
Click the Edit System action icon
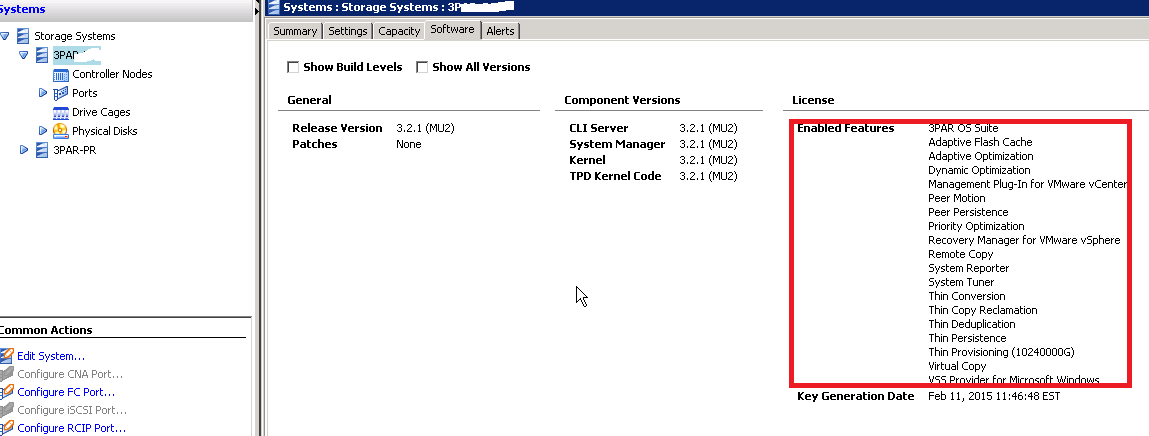click(7, 356)
